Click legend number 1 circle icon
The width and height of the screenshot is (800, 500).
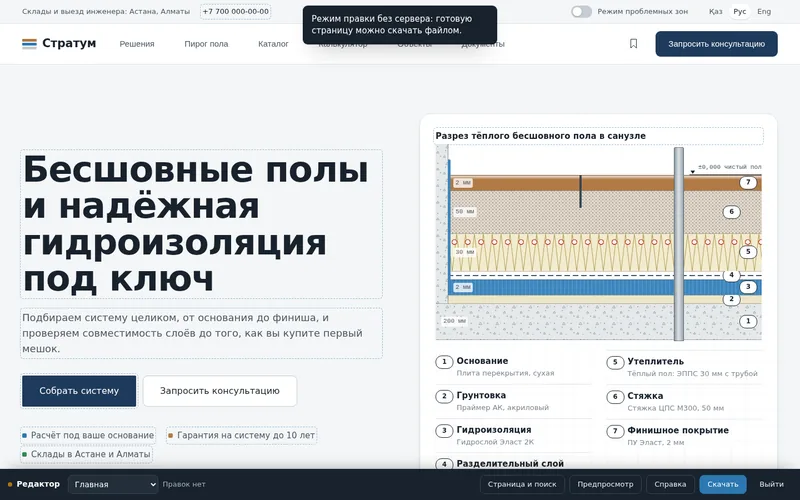(444, 362)
